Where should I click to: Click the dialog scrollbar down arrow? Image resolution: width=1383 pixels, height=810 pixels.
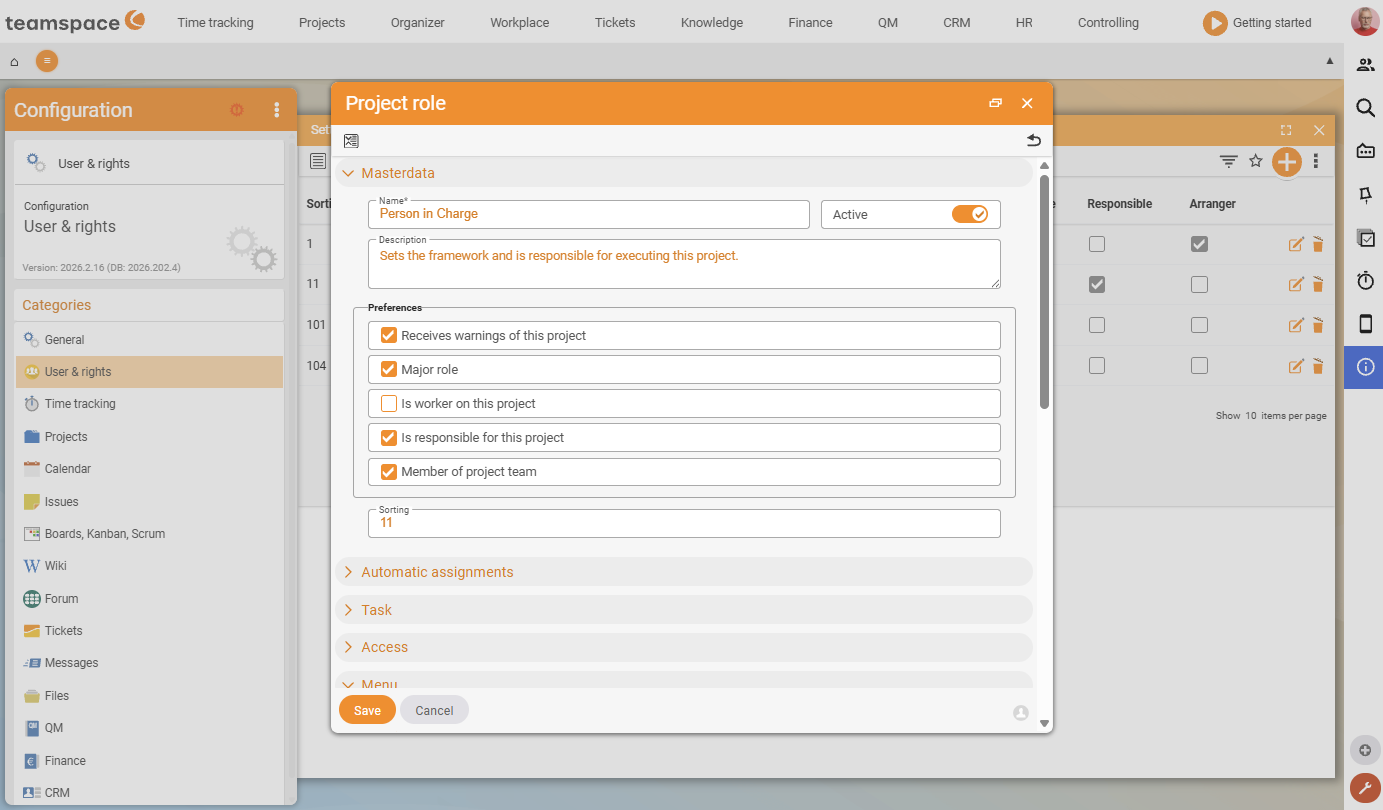(x=1044, y=723)
